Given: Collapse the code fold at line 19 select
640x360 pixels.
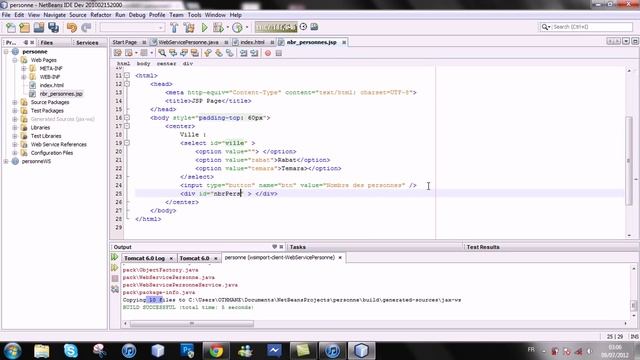Looking at the screenshot, I should (x=127, y=143).
